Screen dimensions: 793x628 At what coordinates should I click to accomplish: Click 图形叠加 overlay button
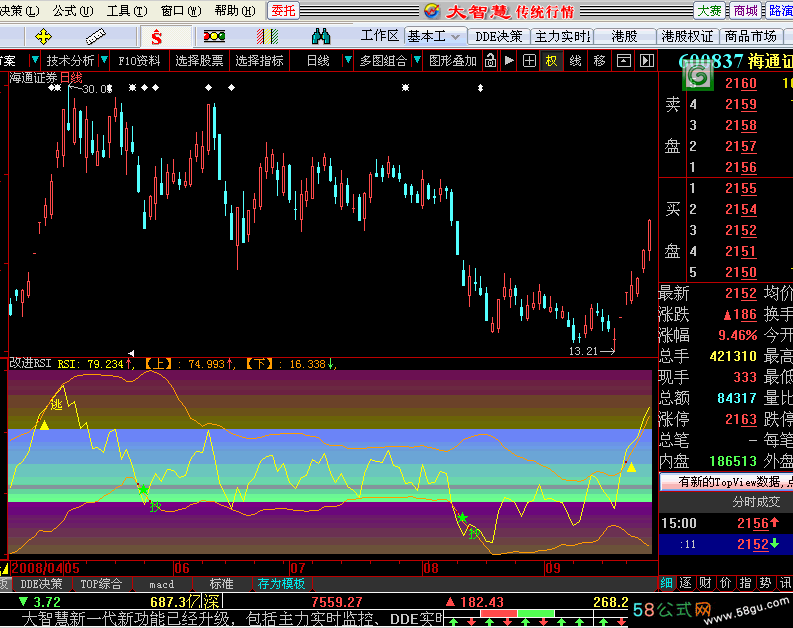coord(453,61)
